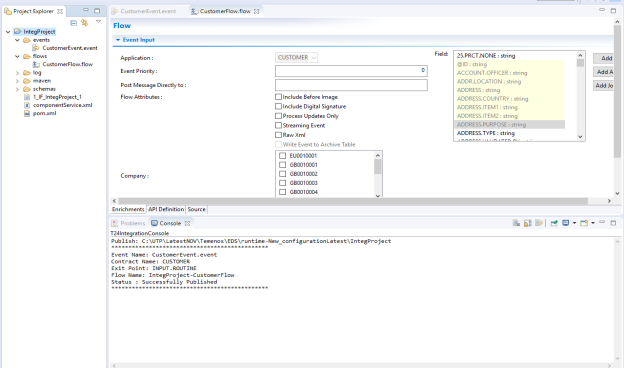Click the IntegProject folder icon
624x368 pixels.
18,31
